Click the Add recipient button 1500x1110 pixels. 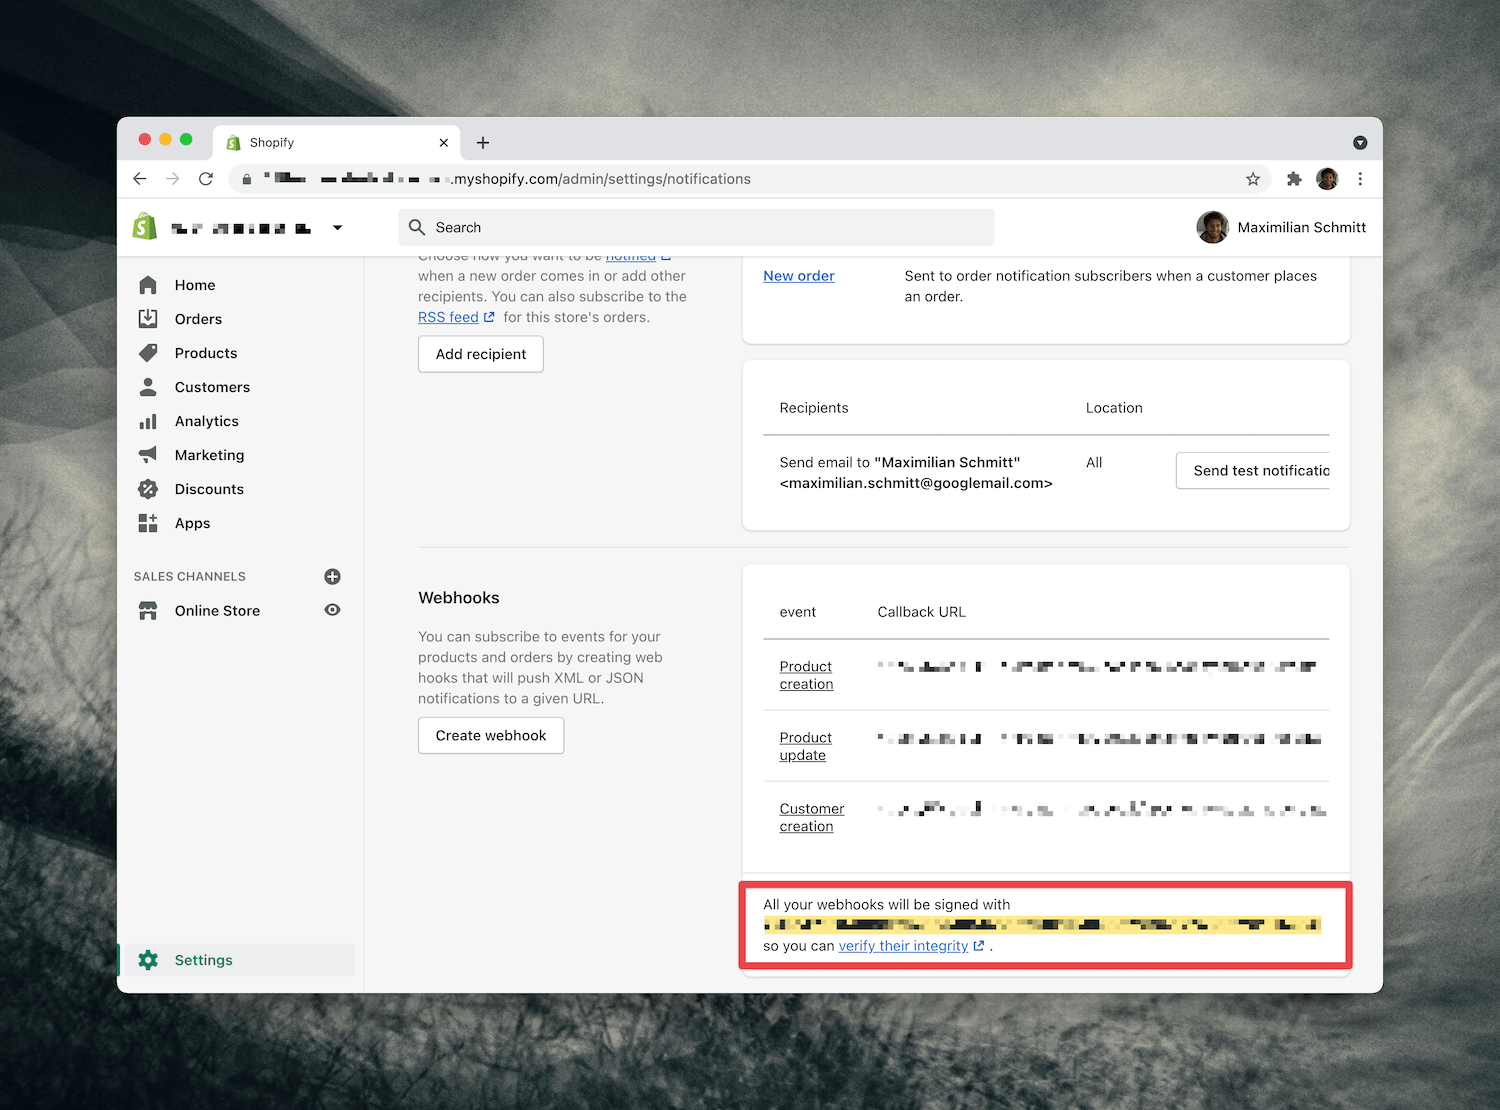(x=481, y=354)
